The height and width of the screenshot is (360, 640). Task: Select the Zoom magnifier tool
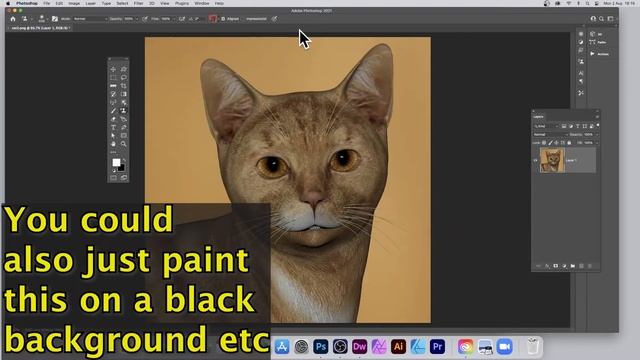tap(124, 144)
